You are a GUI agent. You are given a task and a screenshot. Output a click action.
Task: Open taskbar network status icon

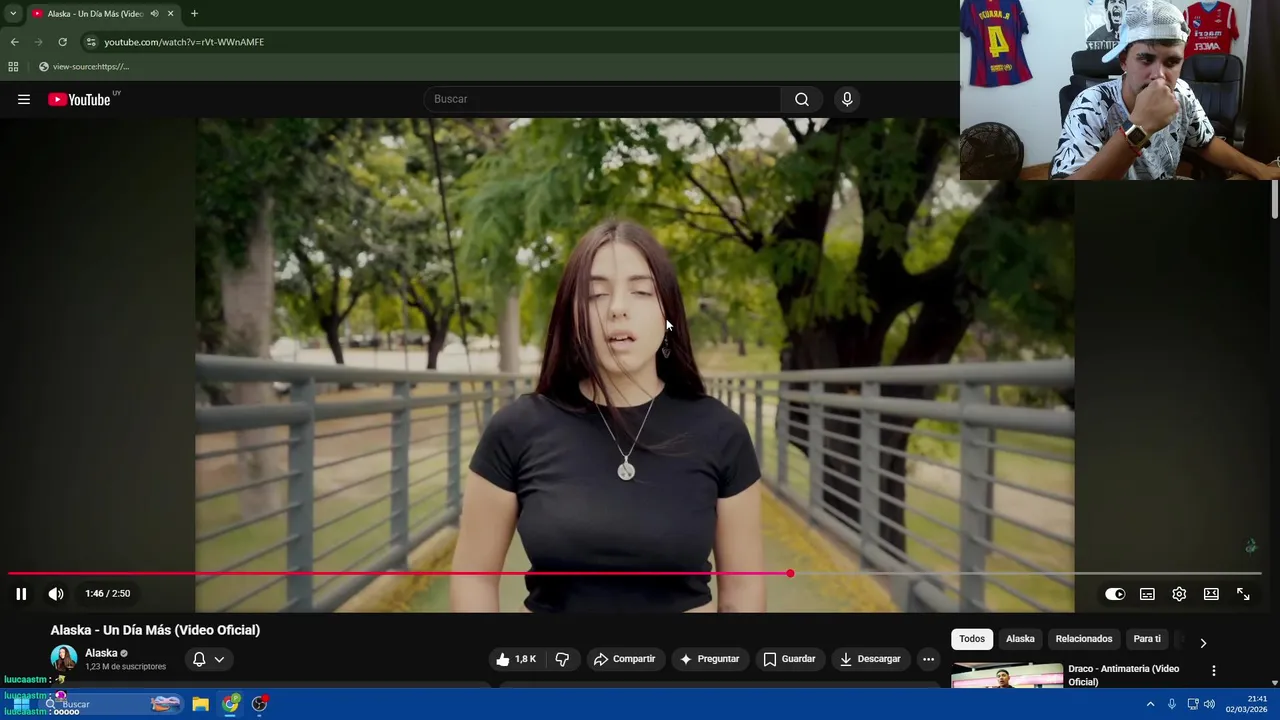[x=1192, y=704]
